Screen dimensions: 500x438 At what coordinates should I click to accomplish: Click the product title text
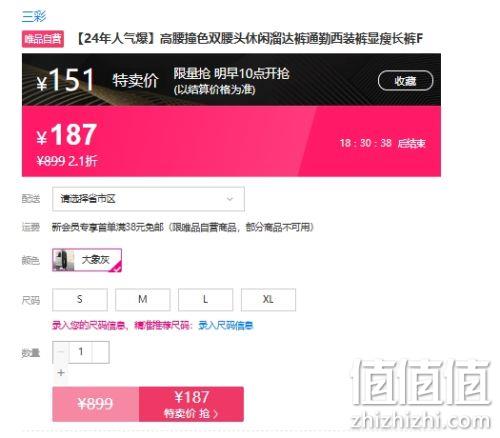coord(250,39)
